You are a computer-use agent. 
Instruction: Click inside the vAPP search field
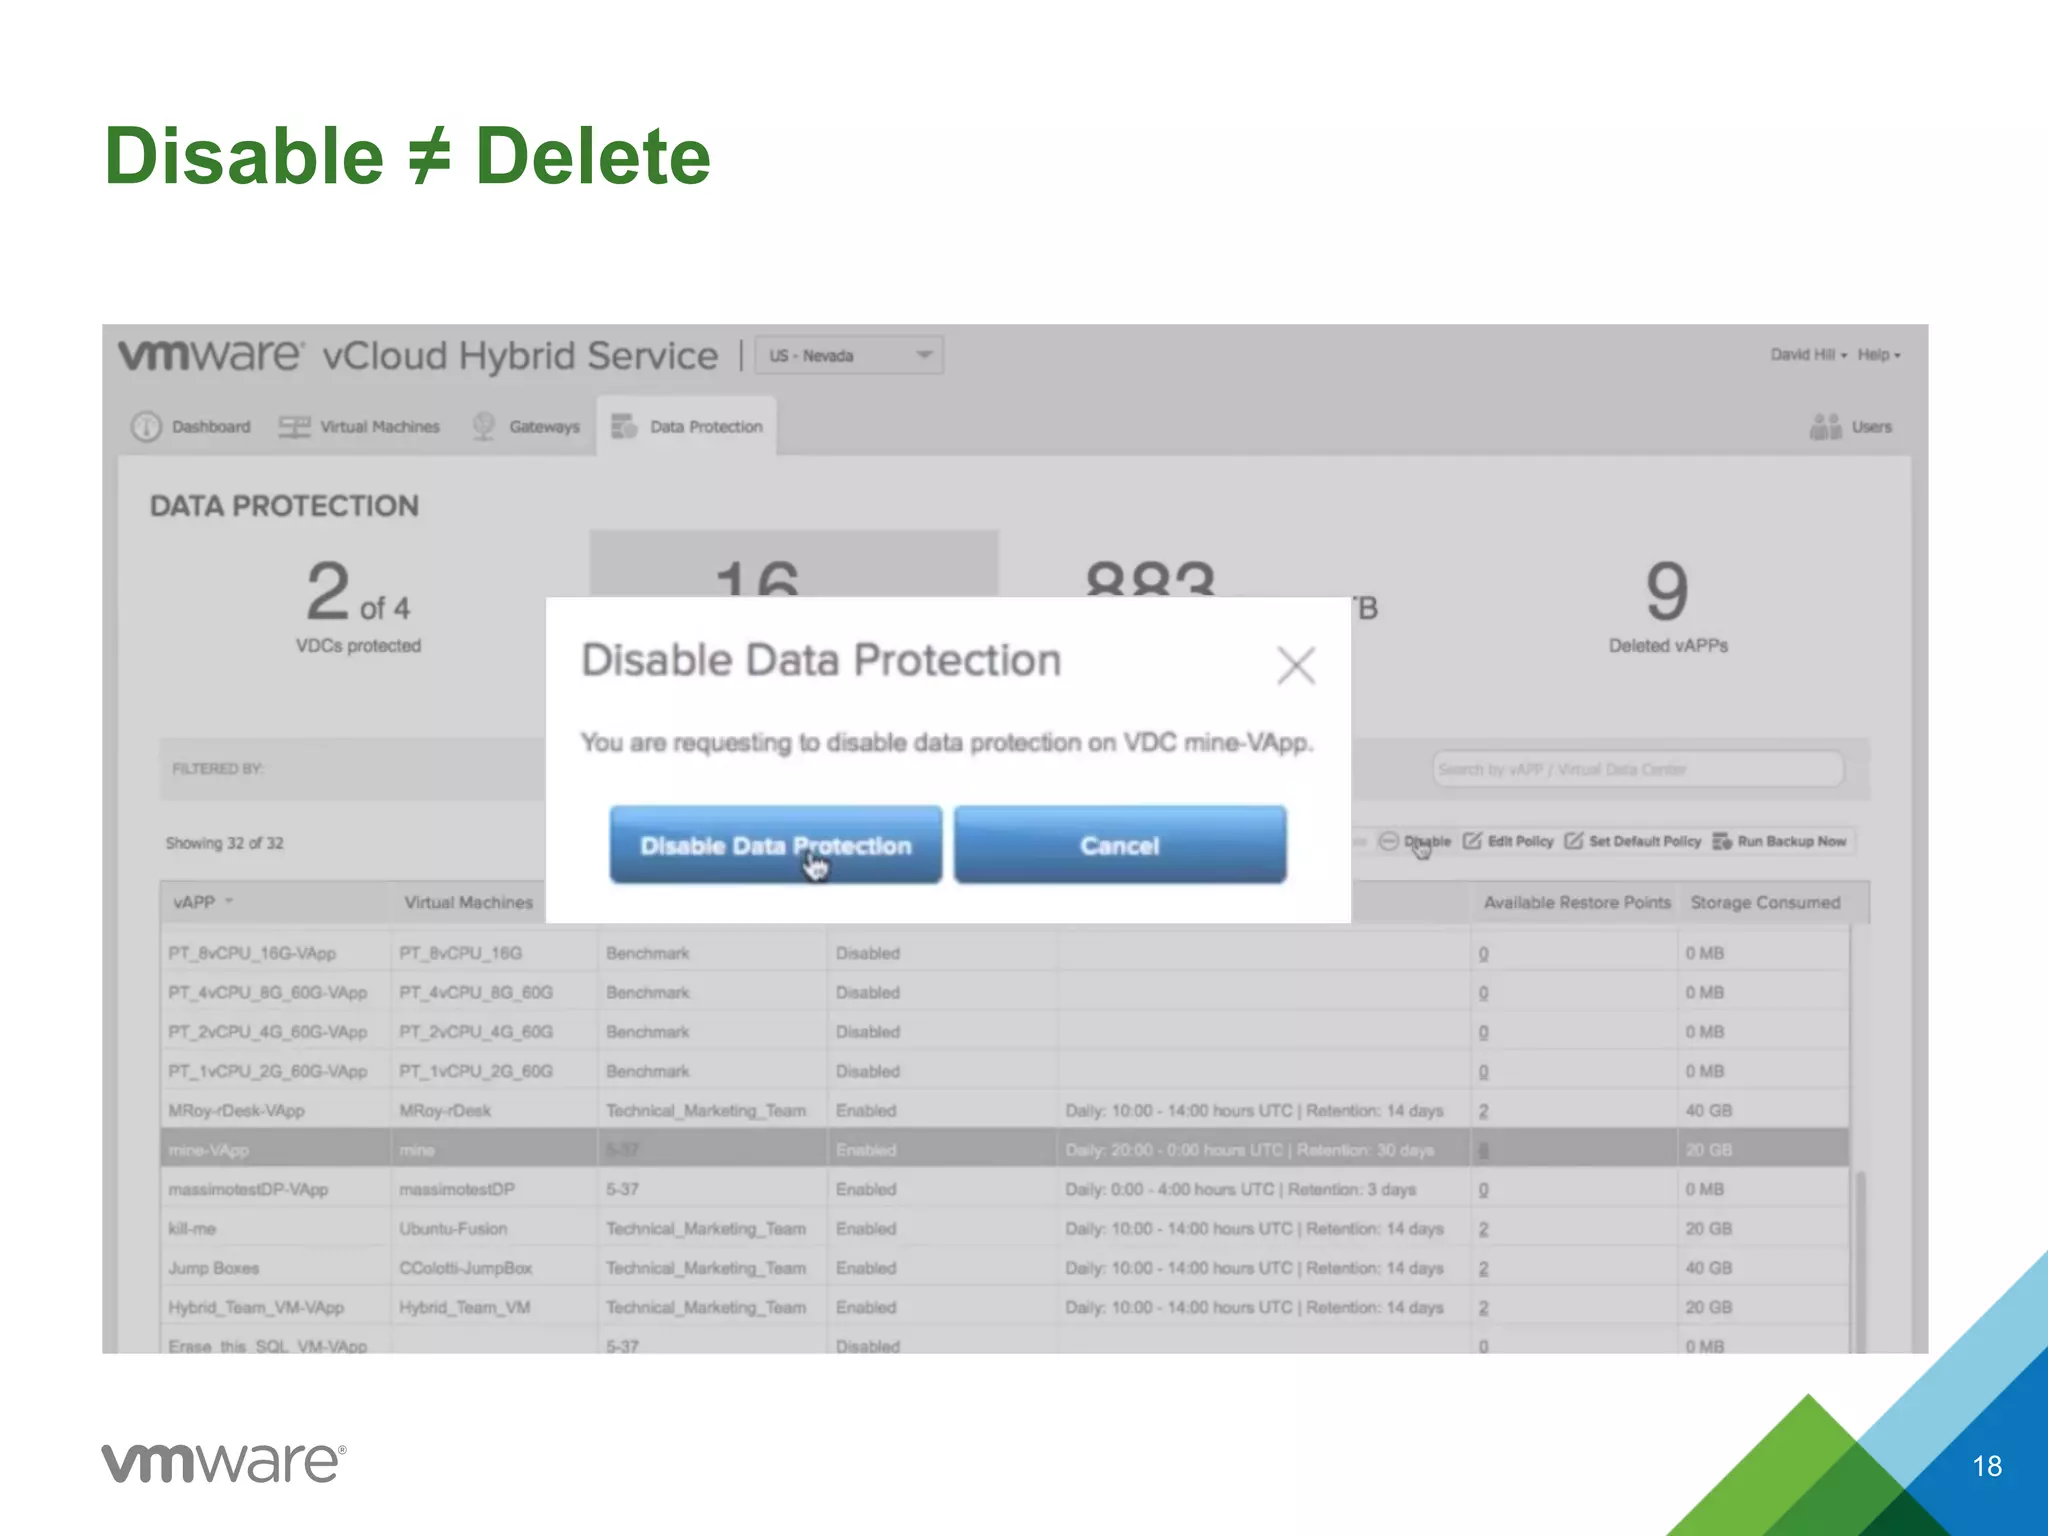[1638, 769]
